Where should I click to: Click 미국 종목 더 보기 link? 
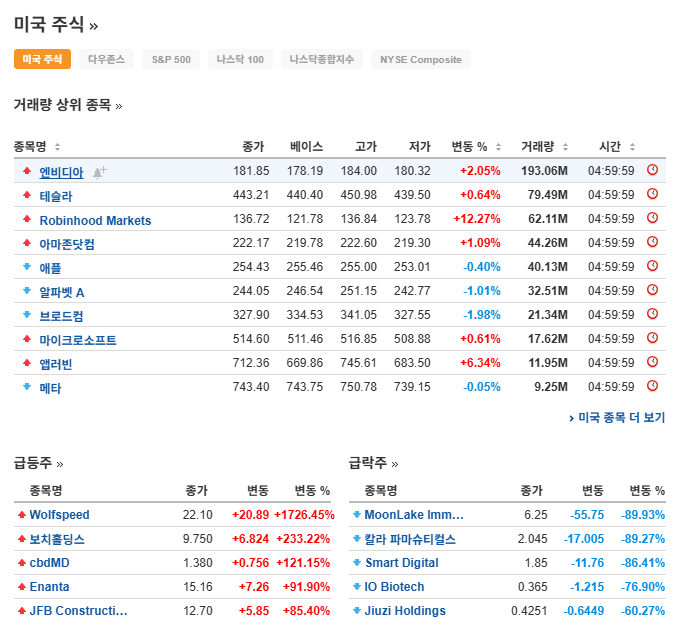(x=617, y=418)
